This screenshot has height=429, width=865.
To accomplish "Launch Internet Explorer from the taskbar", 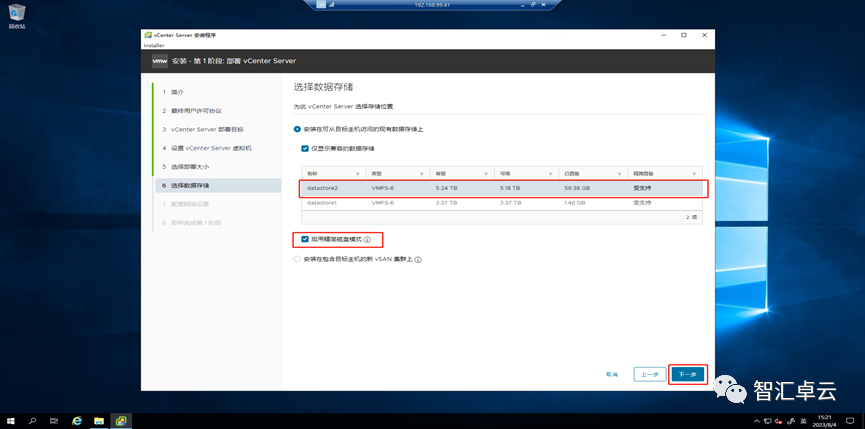I will [77, 421].
